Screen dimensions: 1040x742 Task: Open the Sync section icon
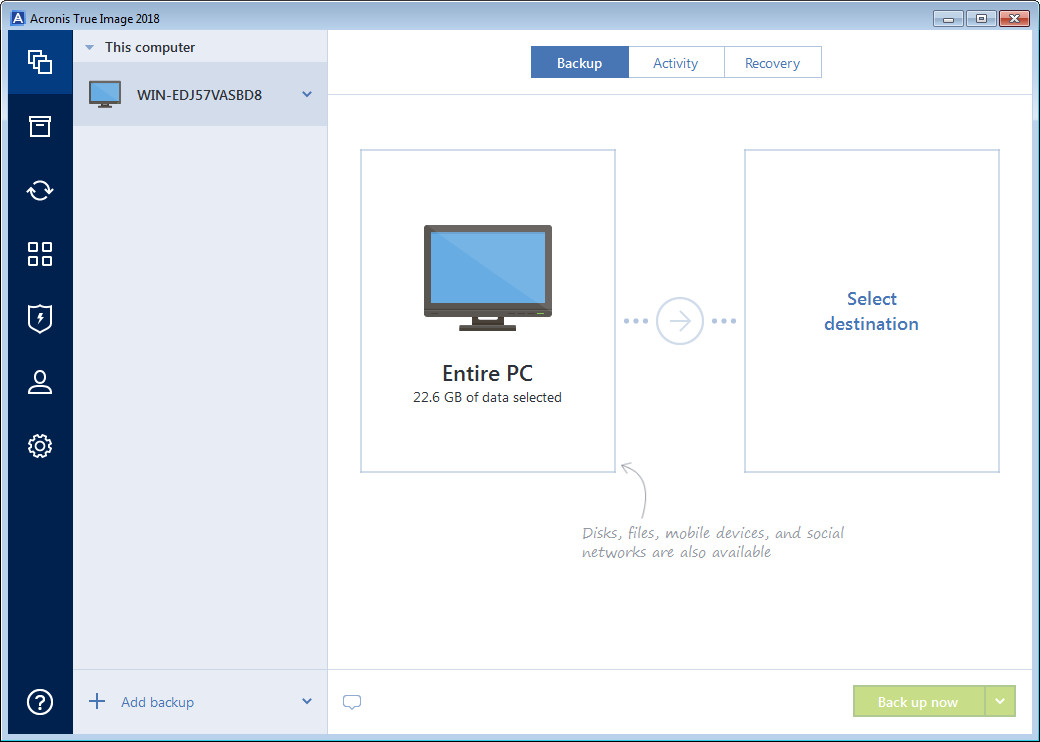(x=39, y=190)
